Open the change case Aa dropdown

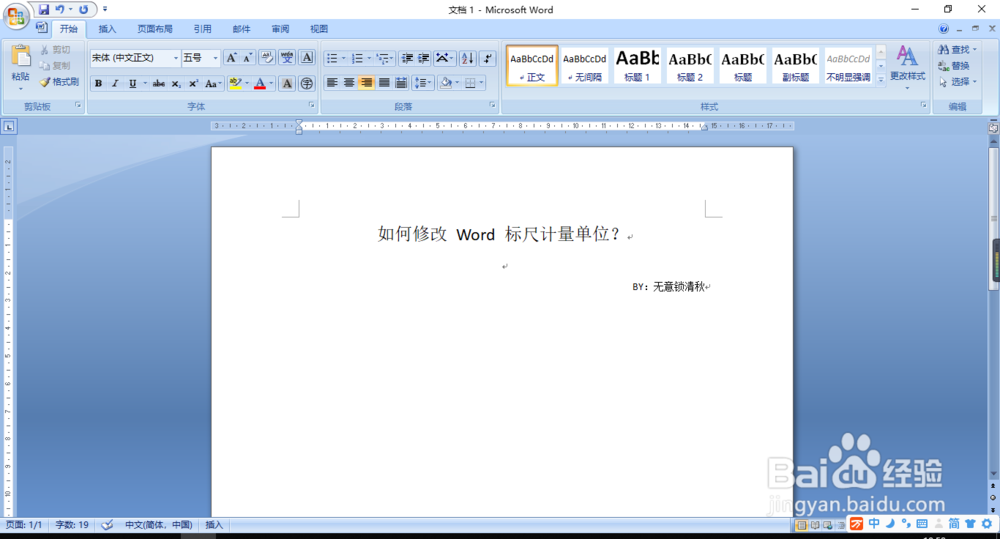(x=213, y=84)
